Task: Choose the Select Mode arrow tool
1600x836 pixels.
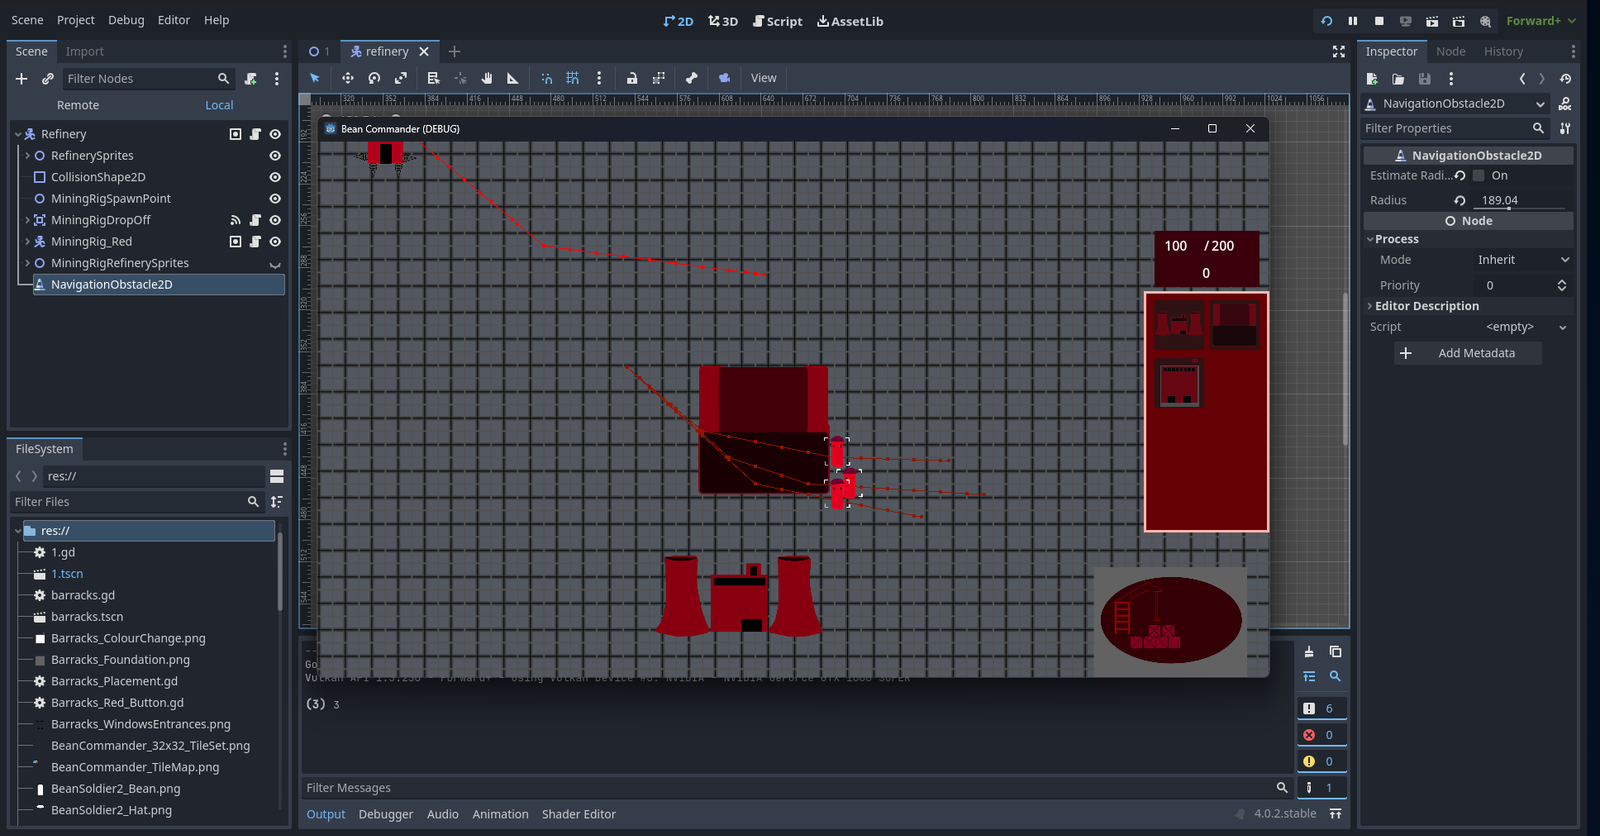Action: (x=315, y=78)
